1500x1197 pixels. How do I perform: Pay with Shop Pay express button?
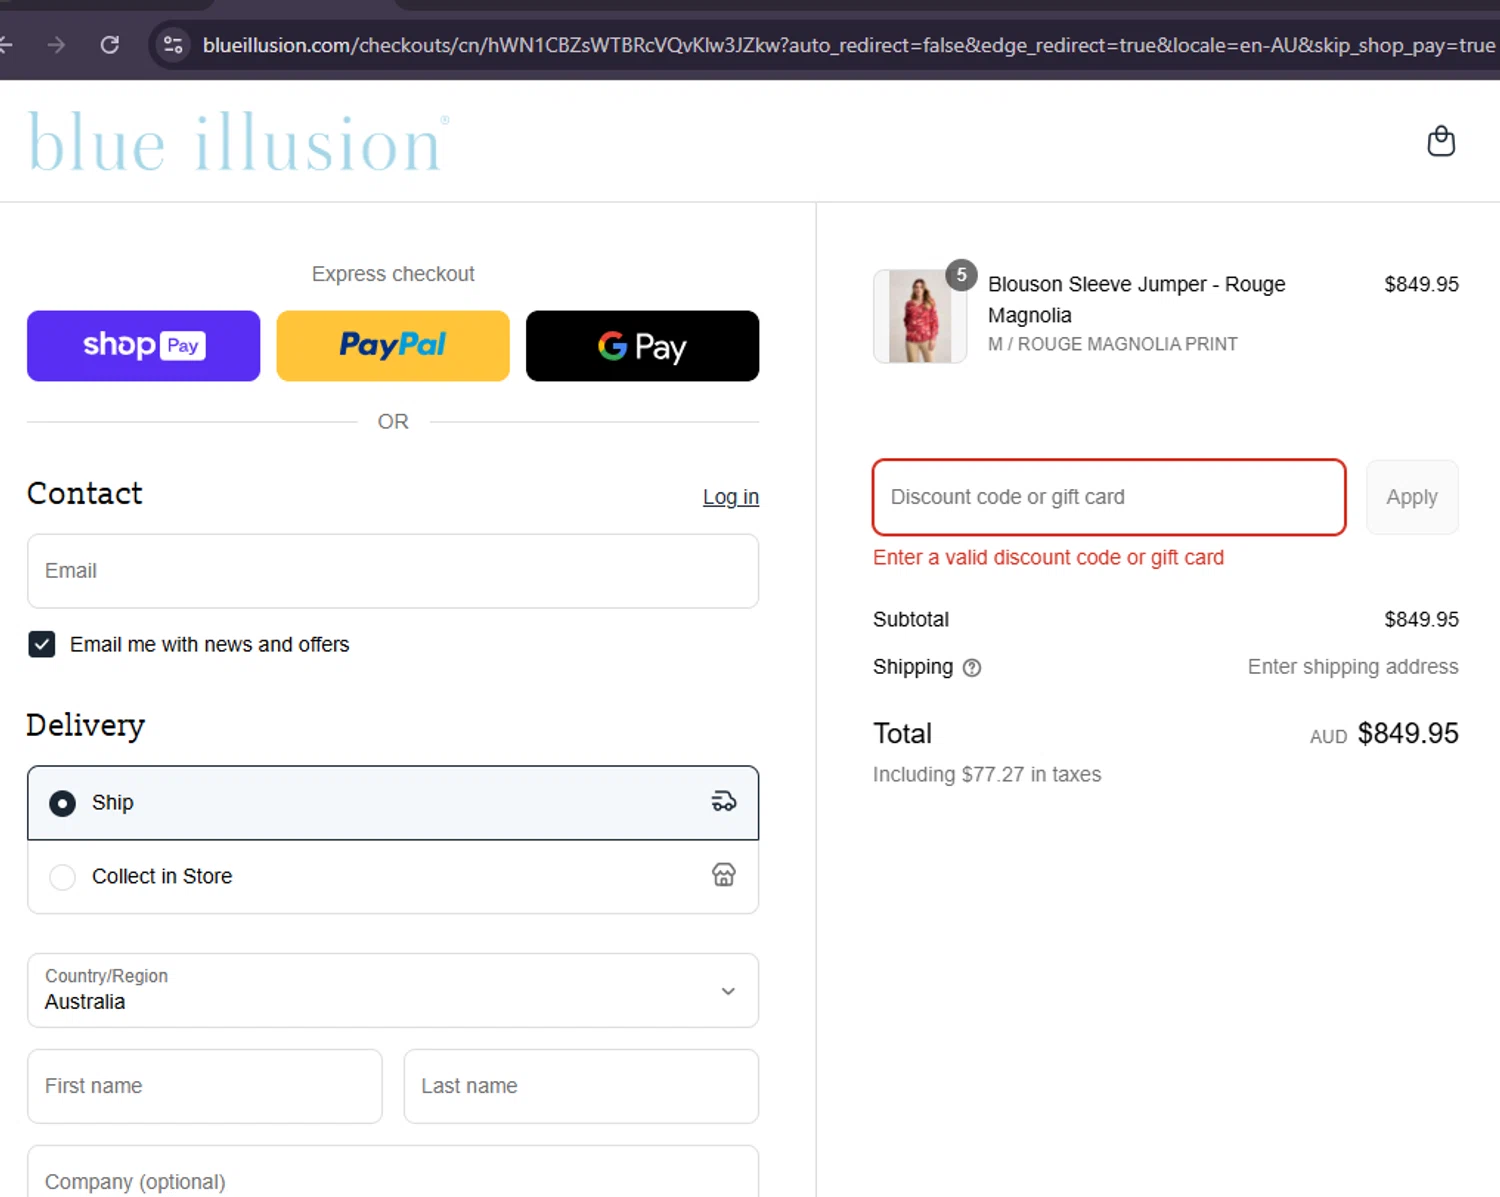pos(143,346)
